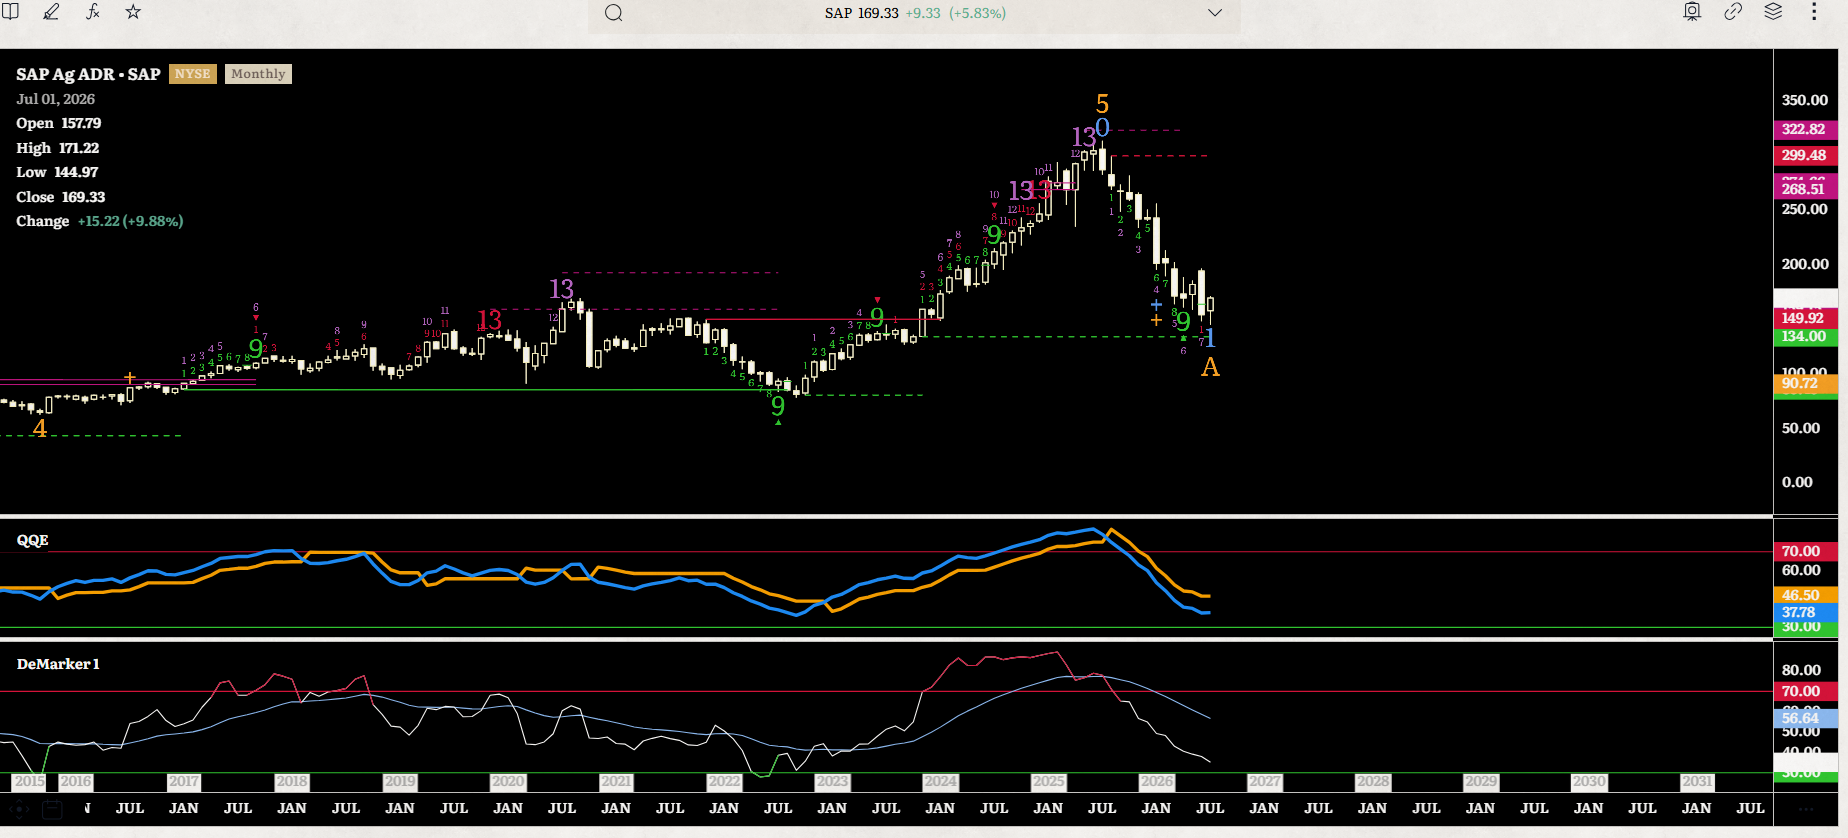
Task: Click the Monthly timeframe badge
Action: [258, 74]
